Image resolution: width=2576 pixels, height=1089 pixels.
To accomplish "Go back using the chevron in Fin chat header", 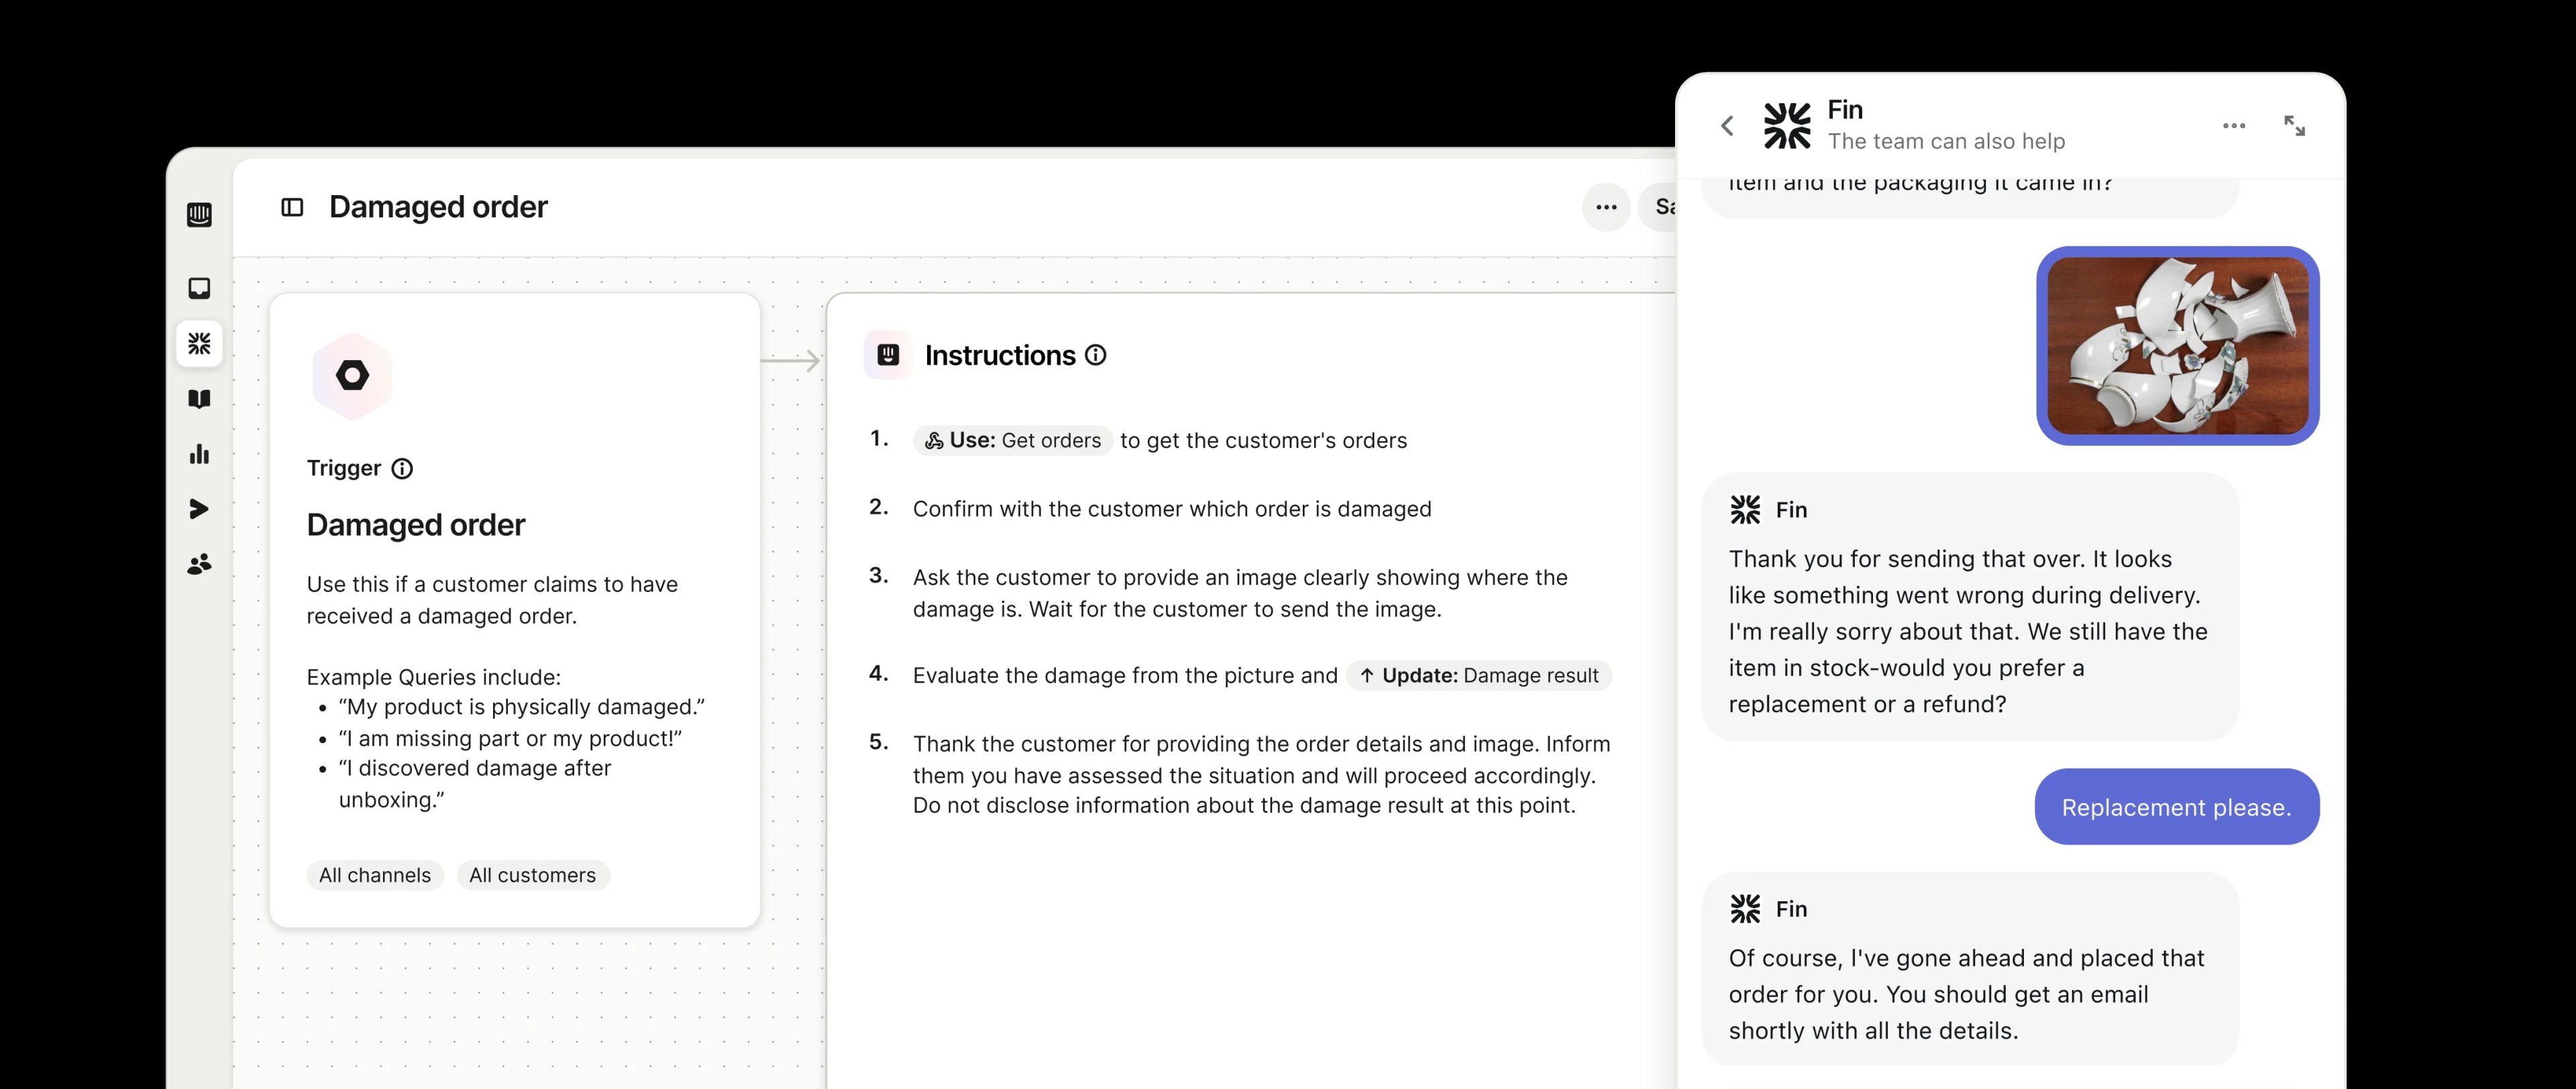I will pyautogui.click(x=1727, y=125).
